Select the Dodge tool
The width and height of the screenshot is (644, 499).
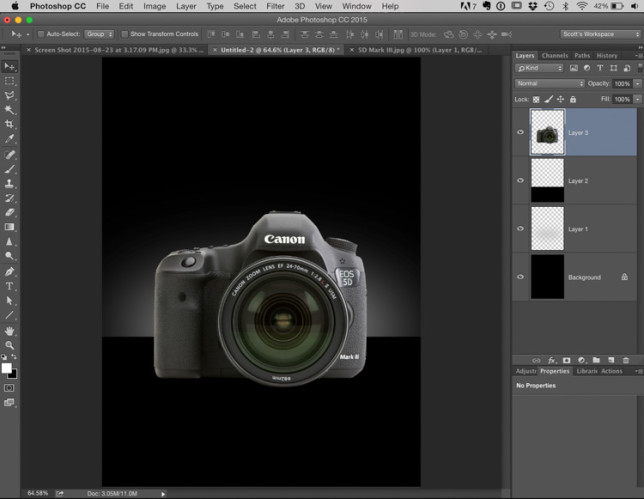(9, 256)
